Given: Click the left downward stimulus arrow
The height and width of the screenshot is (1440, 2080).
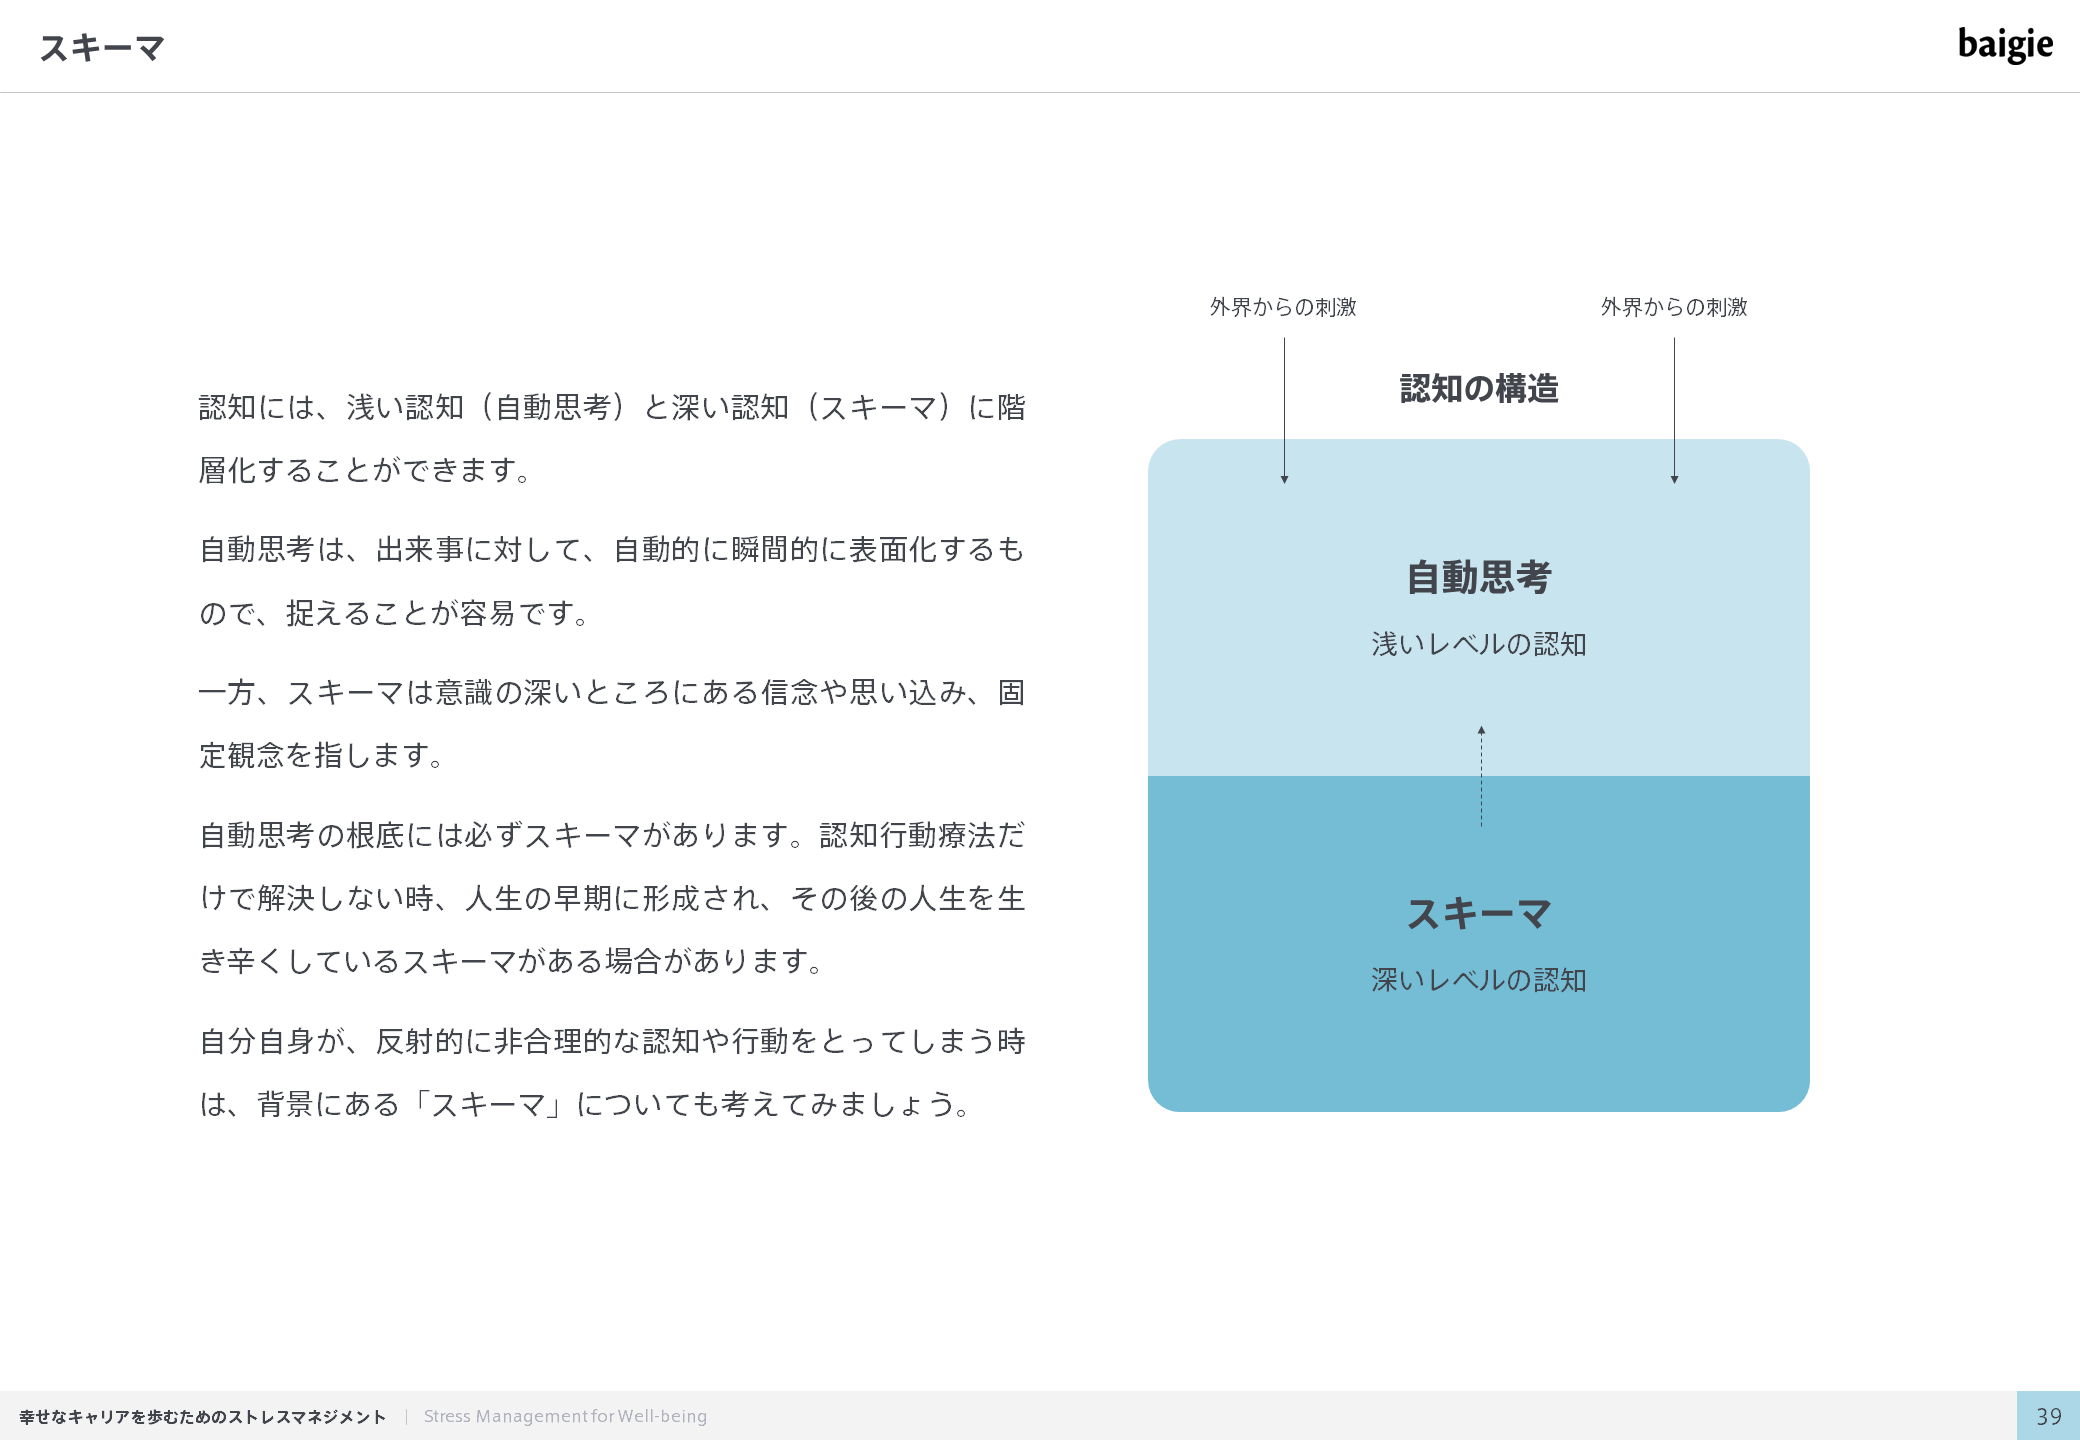Looking at the screenshot, I should pos(1284,410).
